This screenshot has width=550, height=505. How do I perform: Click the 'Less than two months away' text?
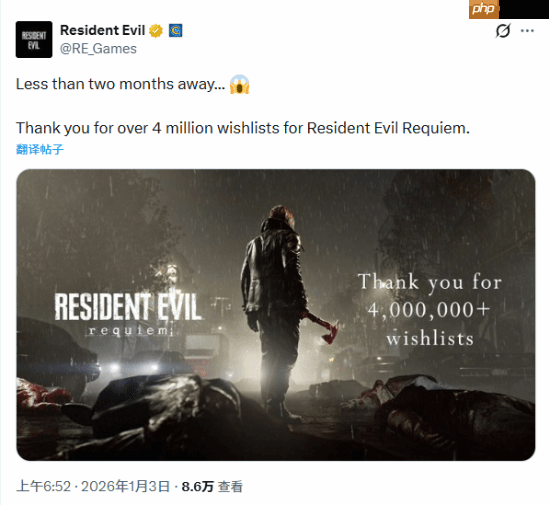pyautogui.click(x=120, y=84)
